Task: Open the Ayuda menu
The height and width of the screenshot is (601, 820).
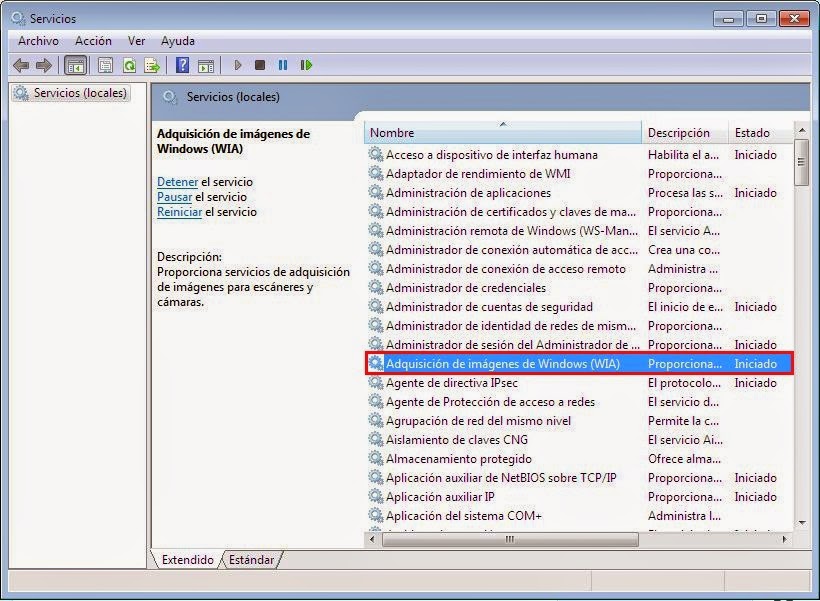Action: pos(178,41)
